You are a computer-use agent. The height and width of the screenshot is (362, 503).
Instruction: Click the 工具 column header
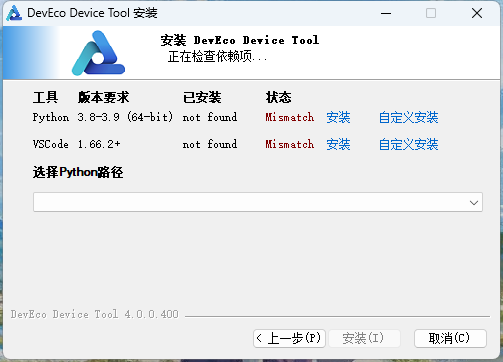[x=45, y=97]
